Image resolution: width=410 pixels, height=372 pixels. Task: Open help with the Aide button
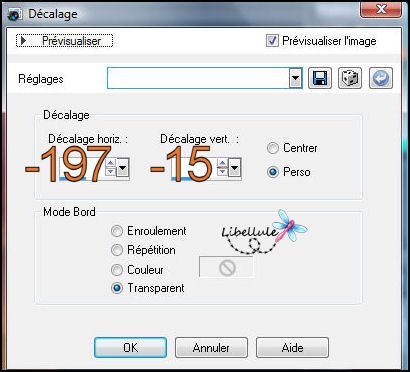[x=292, y=348]
